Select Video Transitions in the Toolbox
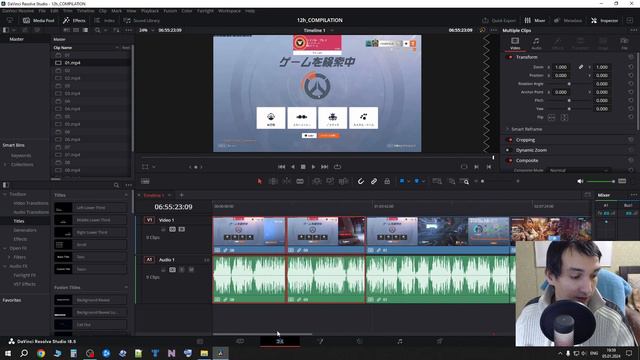This screenshot has width=640, height=360. [x=31, y=203]
